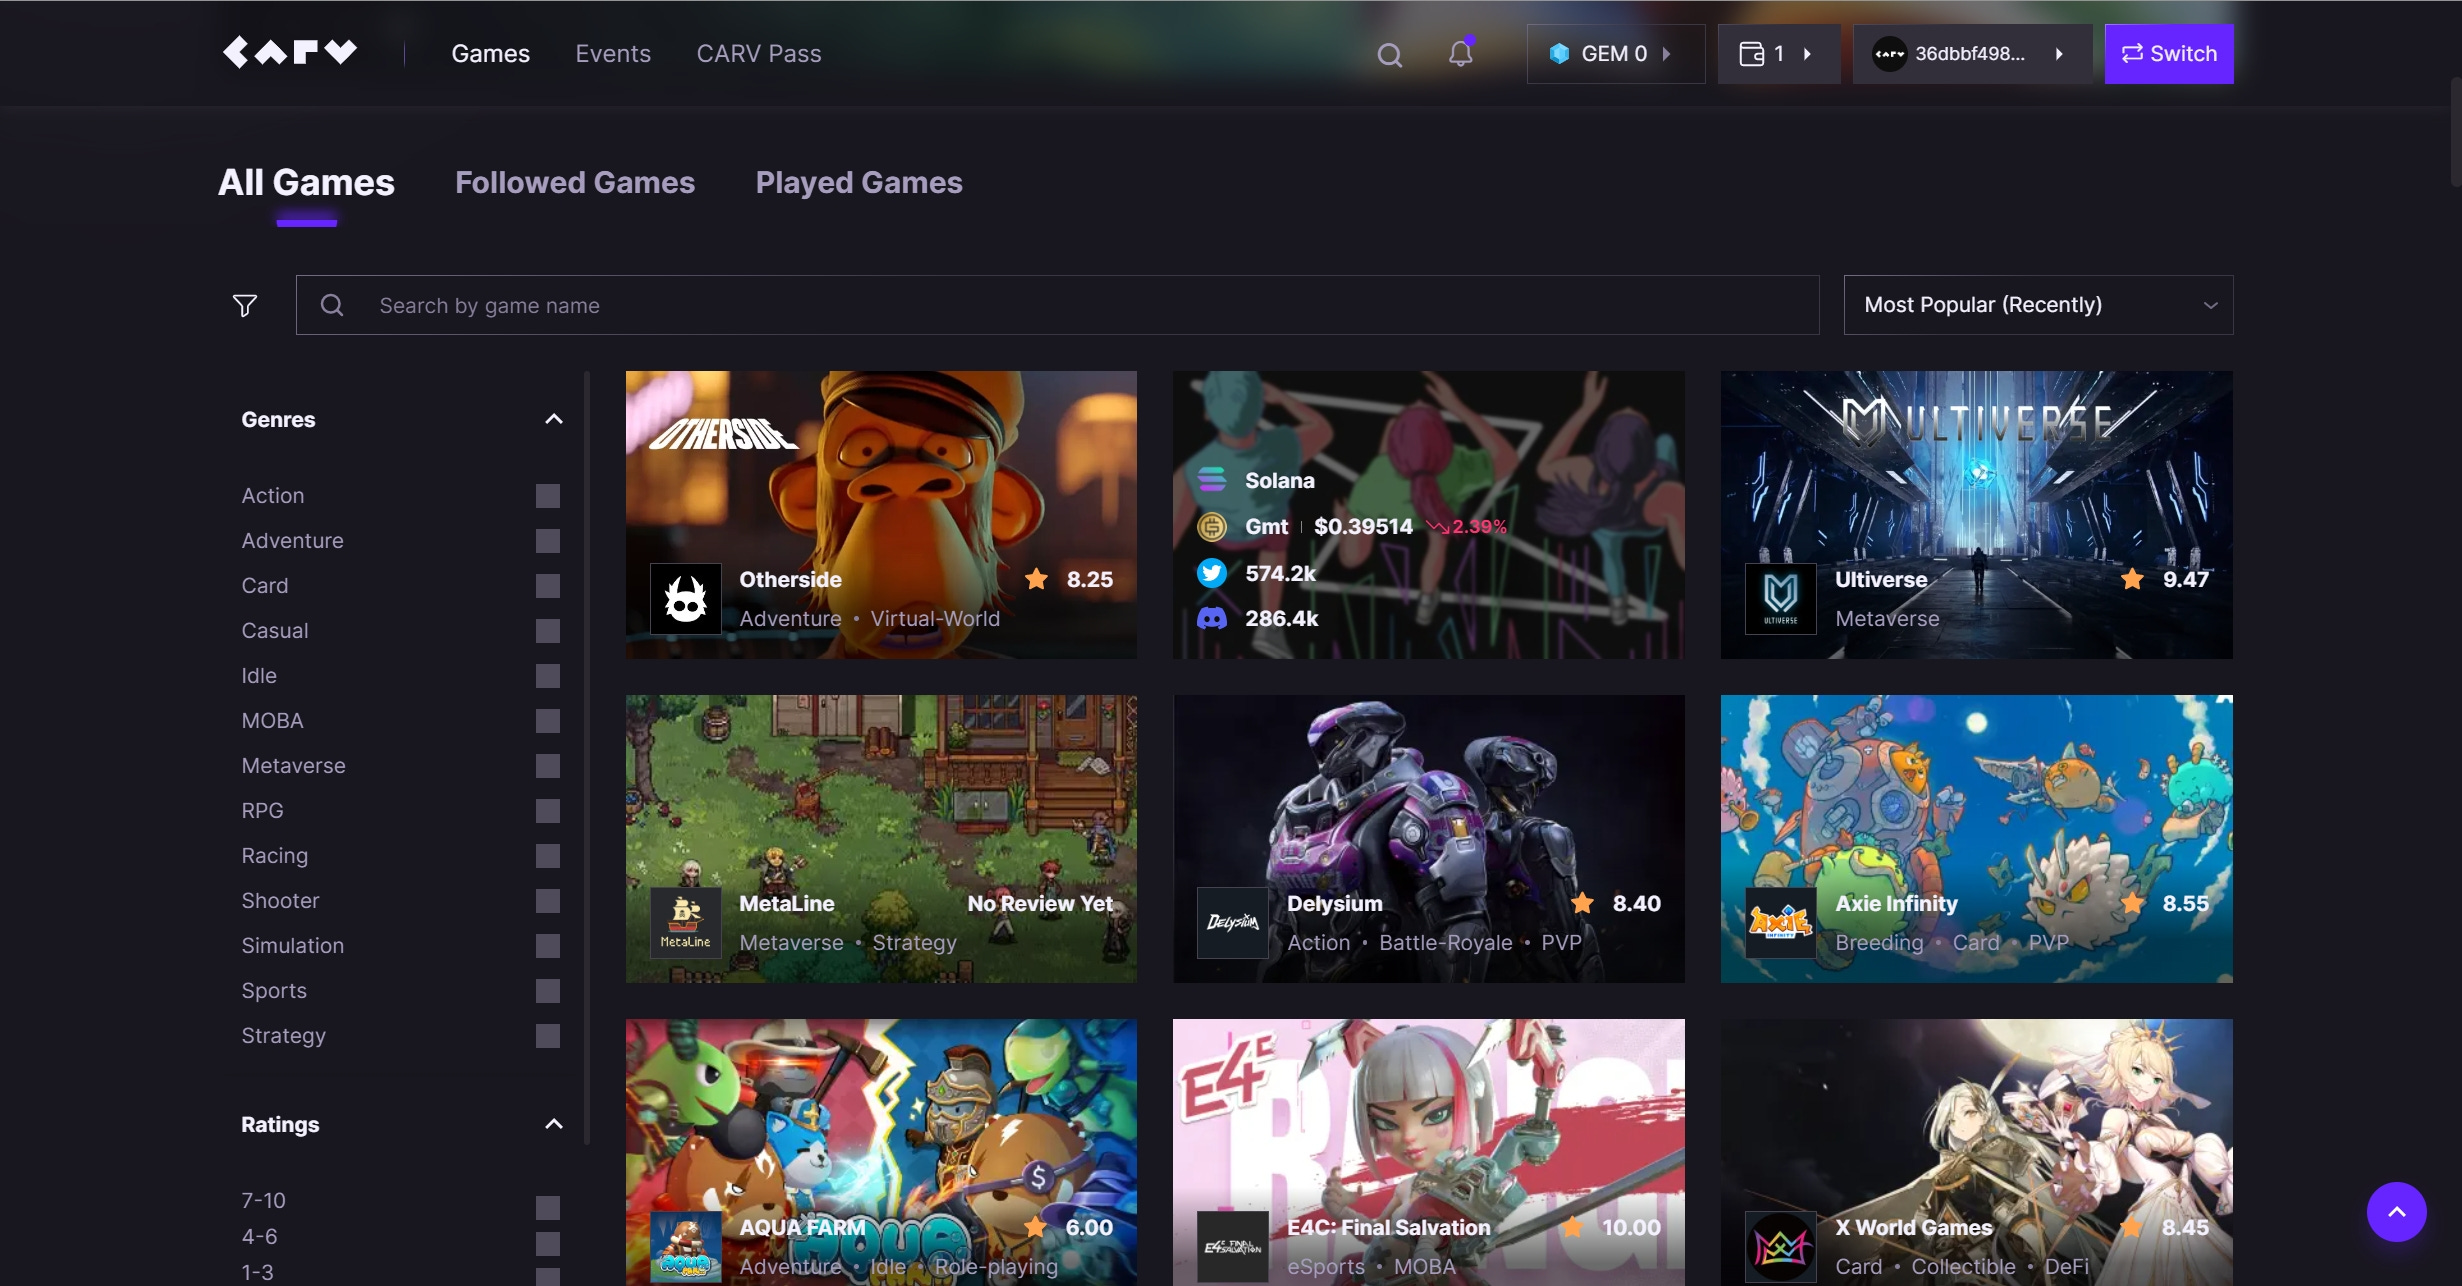Click the scroll-to-top arrow button
This screenshot has width=2462, height=1286.
coord(2396,1212)
